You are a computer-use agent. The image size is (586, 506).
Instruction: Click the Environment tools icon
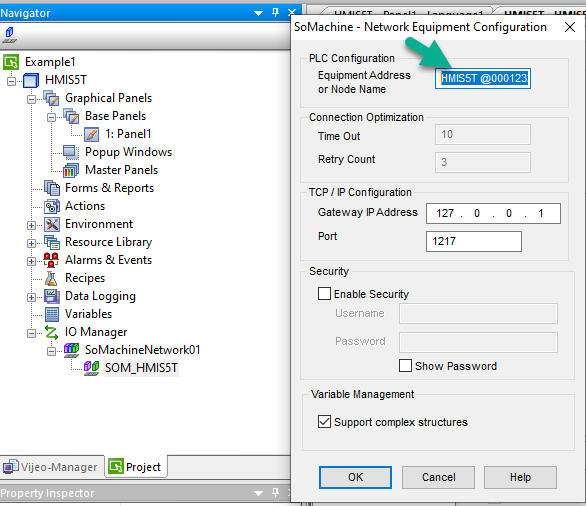[52, 224]
